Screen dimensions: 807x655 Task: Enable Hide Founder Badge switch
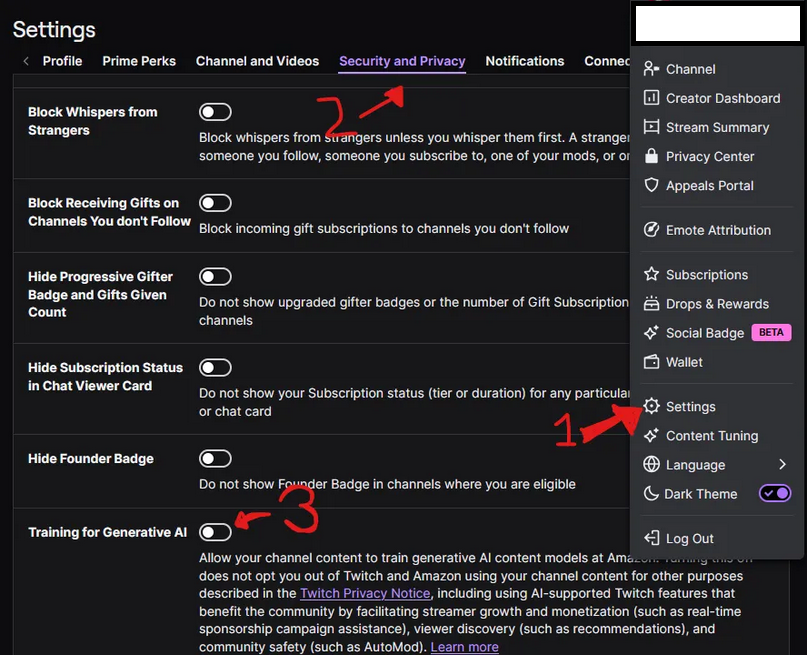215,458
